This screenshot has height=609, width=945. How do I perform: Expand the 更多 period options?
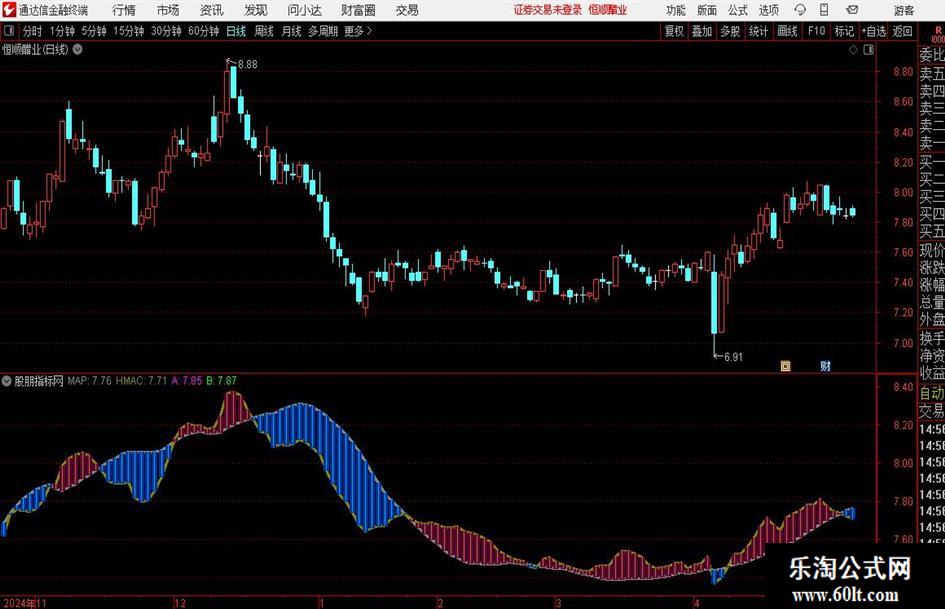358,31
